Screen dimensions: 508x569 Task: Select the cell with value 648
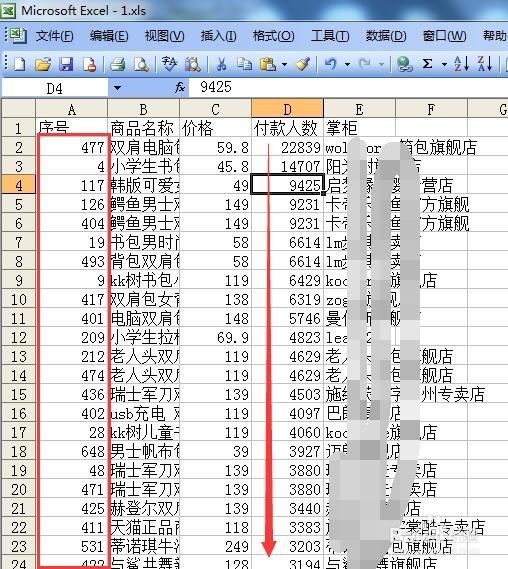pos(71,451)
